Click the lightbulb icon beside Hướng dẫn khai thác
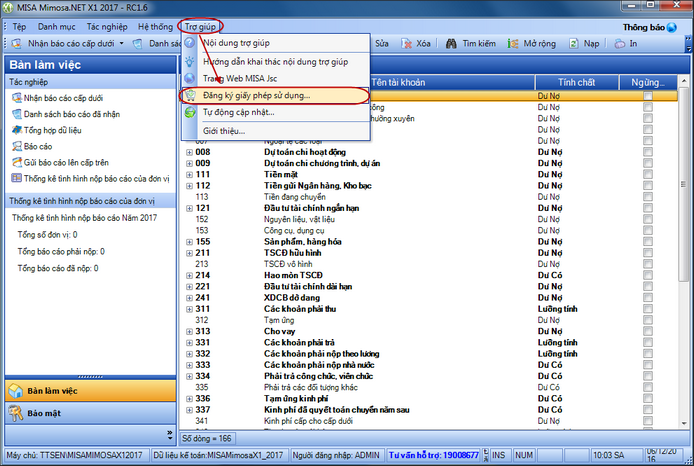The image size is (694, 466). pos(190,62)
